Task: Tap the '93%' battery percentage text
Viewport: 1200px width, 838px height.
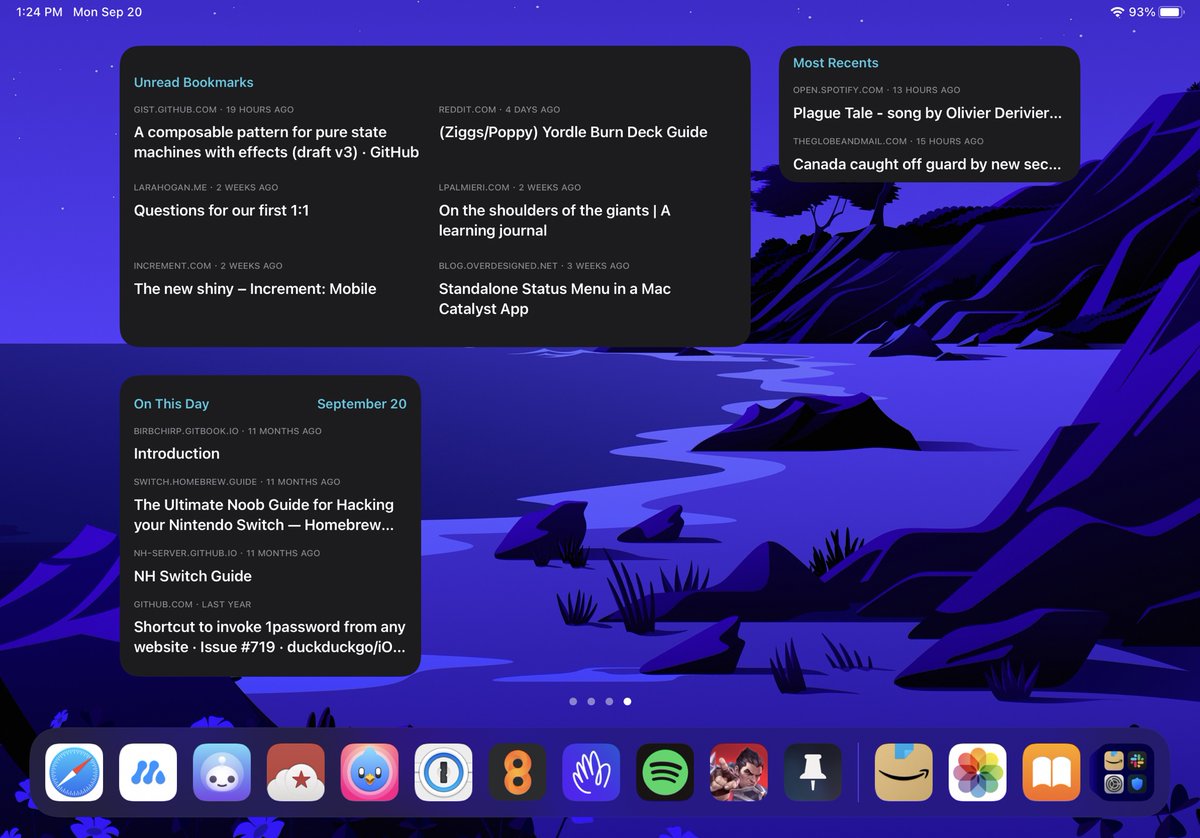Action: (1142, 12)
